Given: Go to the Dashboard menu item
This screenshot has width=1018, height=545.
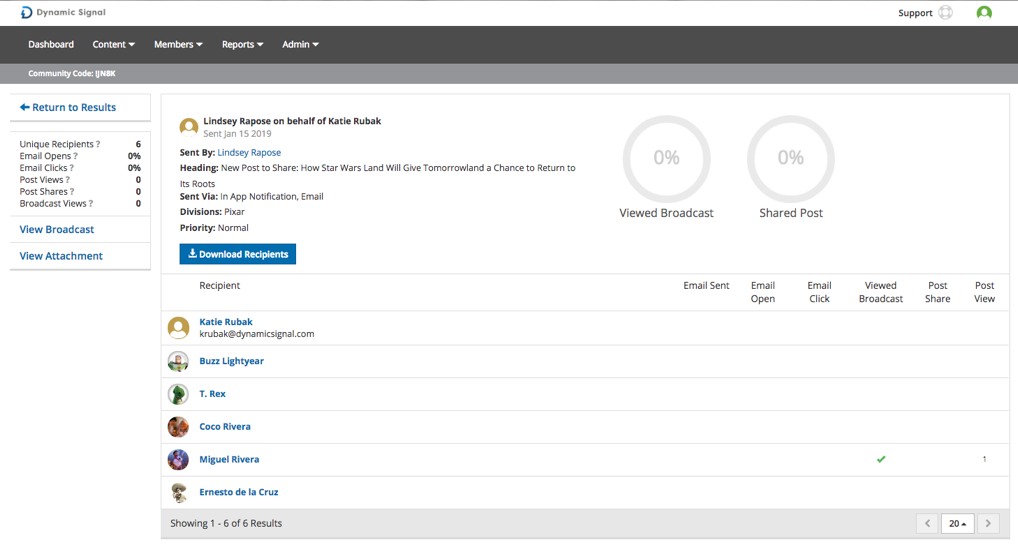Looking at the screenshot, I should tap(51, 44).
